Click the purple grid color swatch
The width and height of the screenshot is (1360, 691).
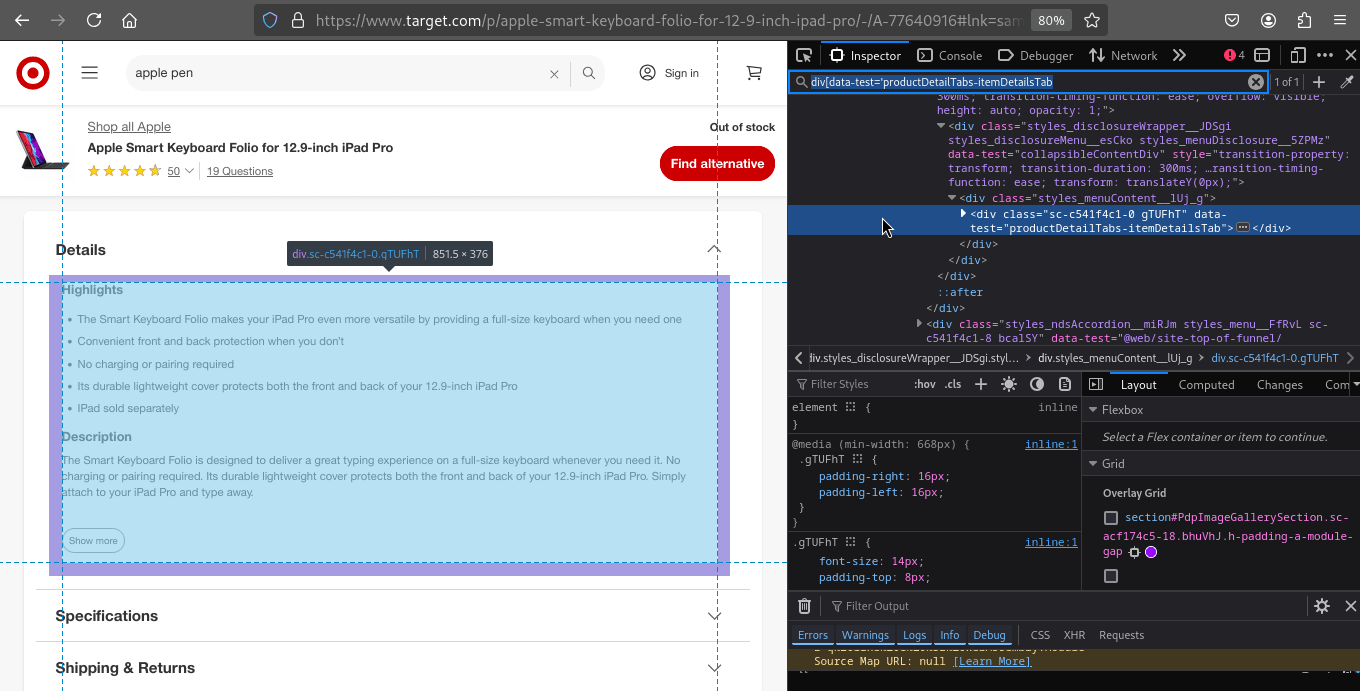(x=1151, y=552)
